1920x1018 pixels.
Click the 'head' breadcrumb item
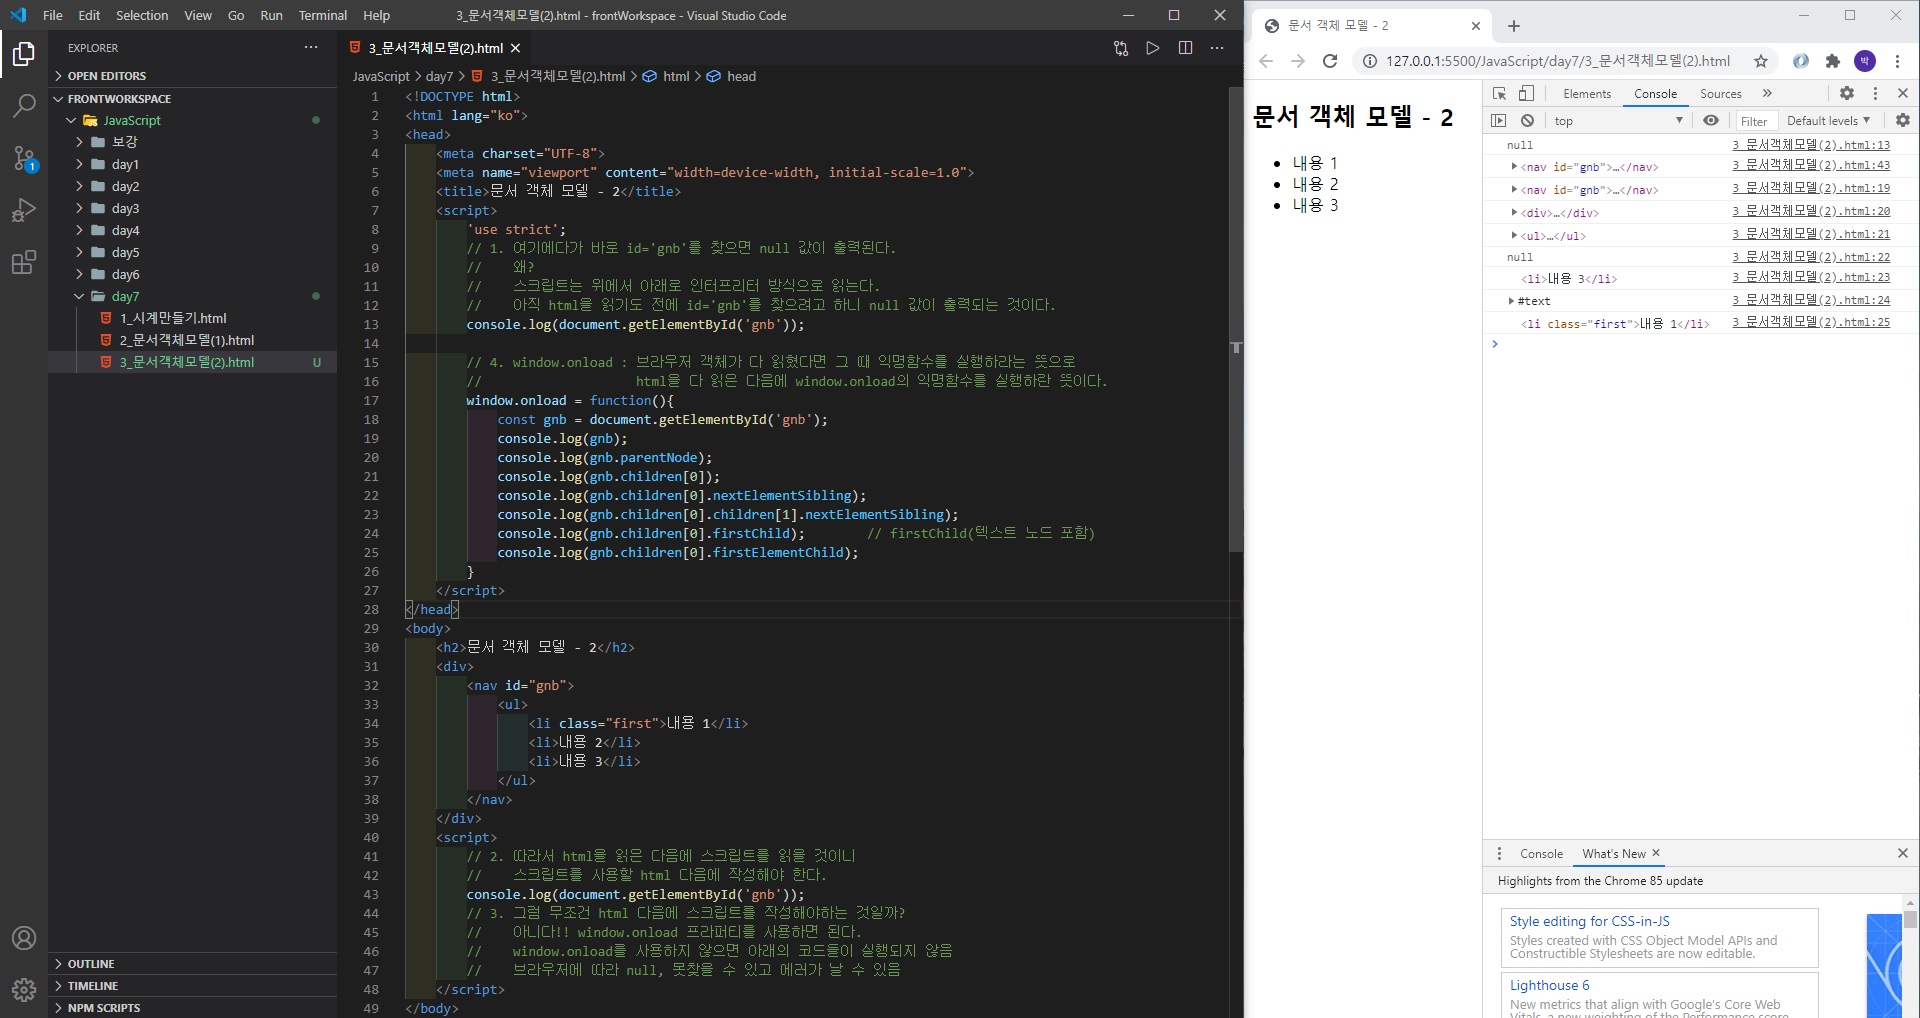tap(741, 76)
